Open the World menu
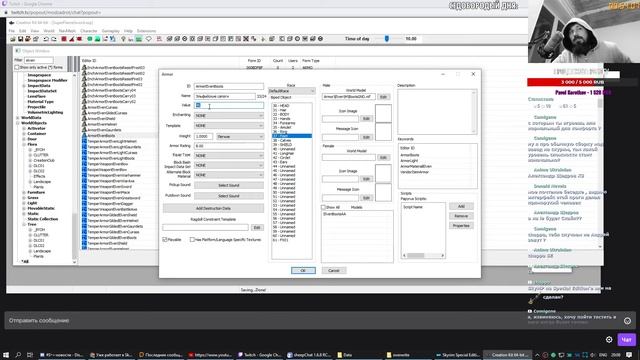This screenshot has height=360, width=640. click(x=49, y=31)
